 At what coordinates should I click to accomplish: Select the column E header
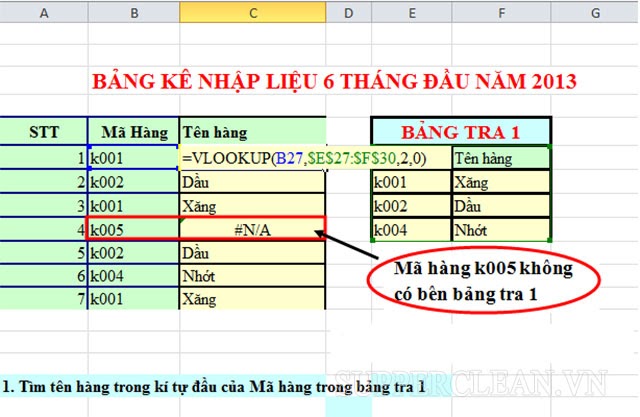tap(411, 12)
